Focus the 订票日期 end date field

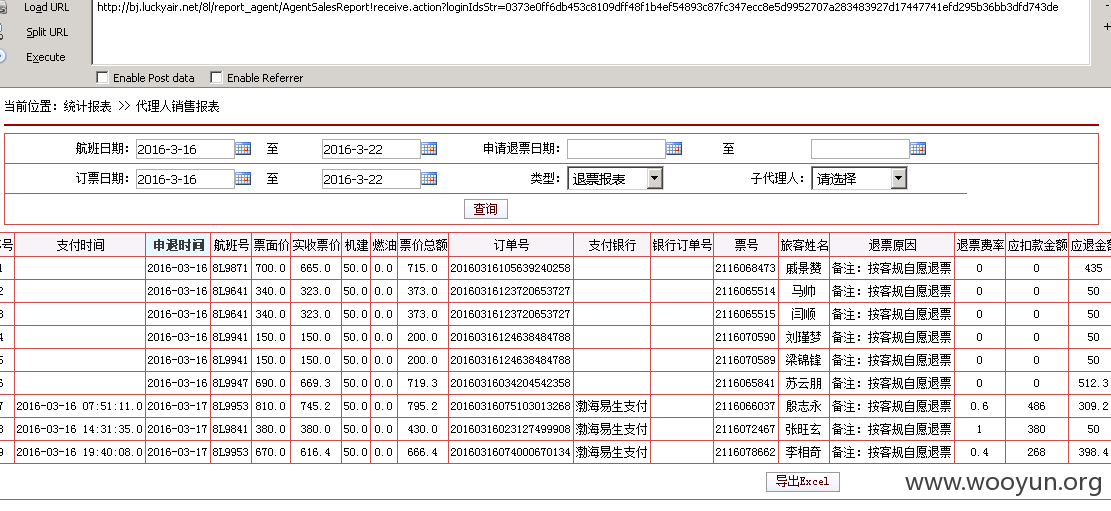371,179
